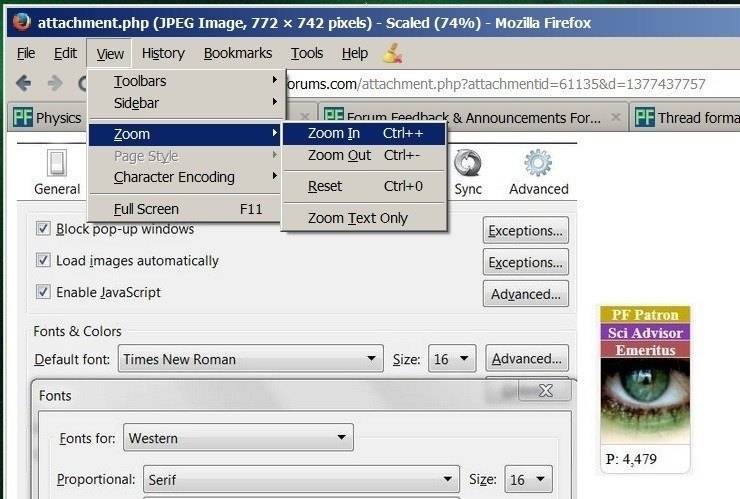The image size is (740, 499).
Task: Click Advanced button for JavaScript
Action: pos(526,294)
